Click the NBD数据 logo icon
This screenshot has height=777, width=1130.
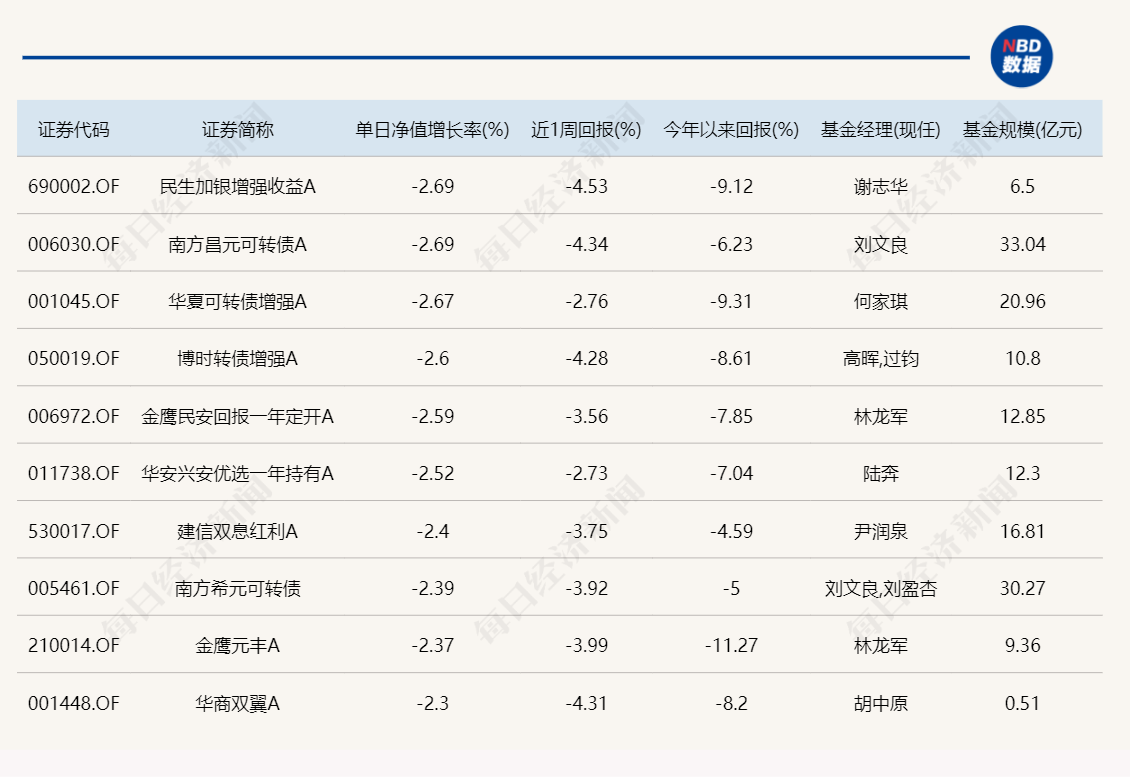pos(1021,57)
